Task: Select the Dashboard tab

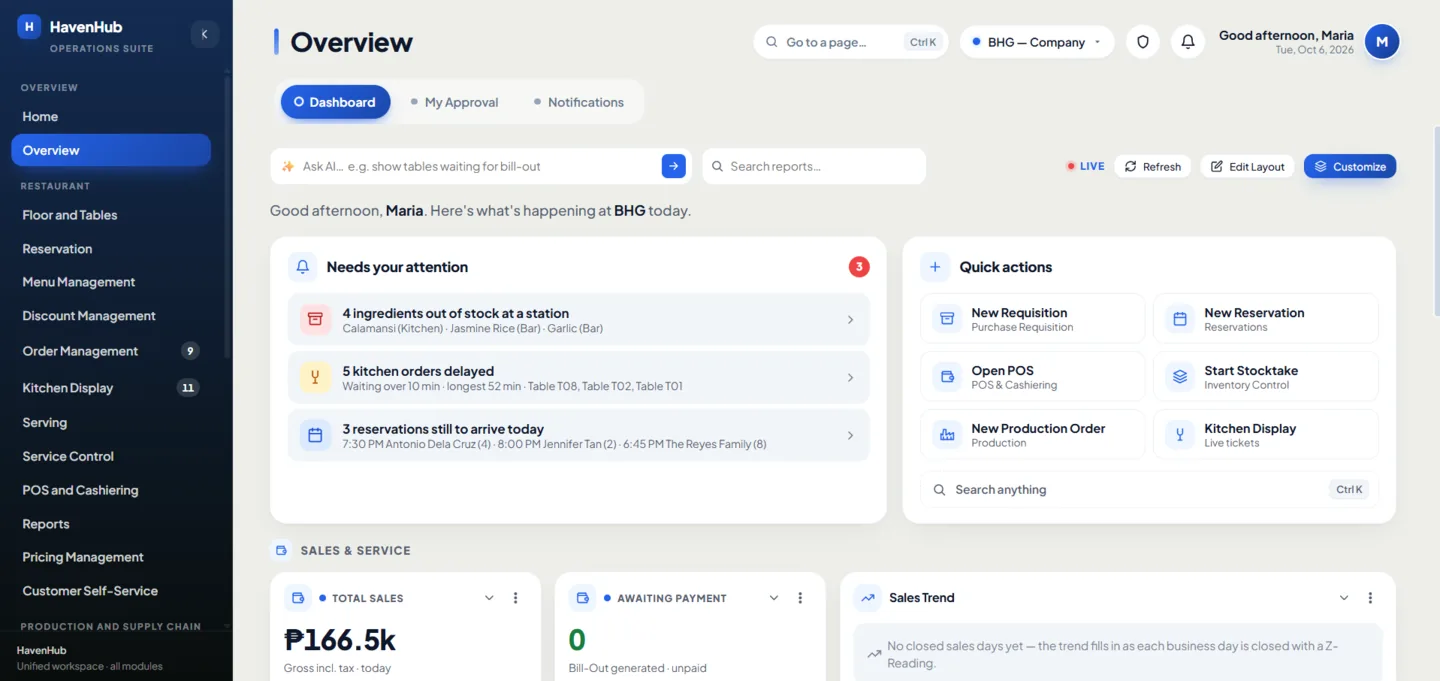Action: tap(335, 102)
